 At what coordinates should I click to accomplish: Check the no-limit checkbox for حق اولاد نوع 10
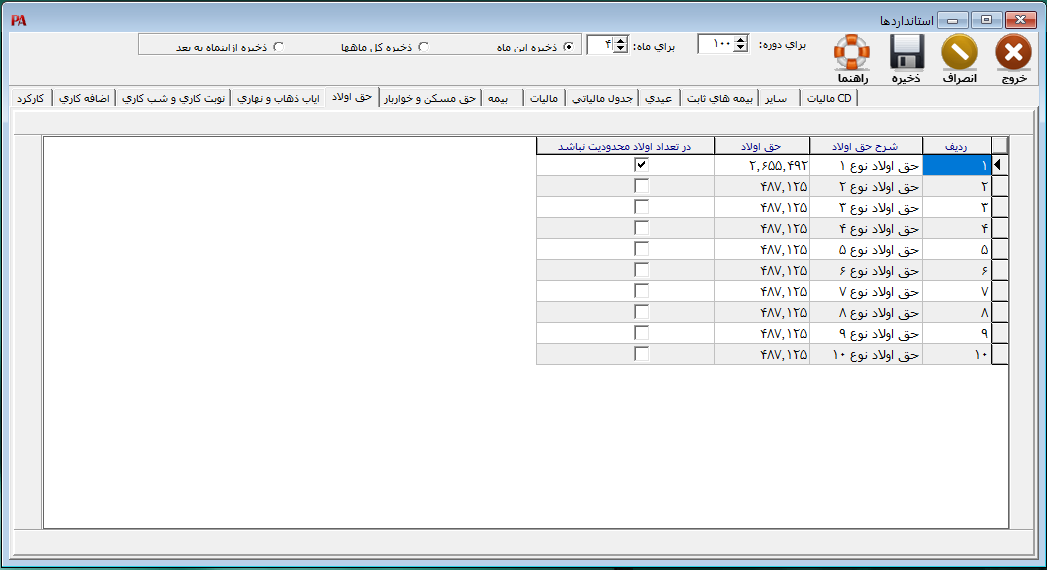[641, 354]
